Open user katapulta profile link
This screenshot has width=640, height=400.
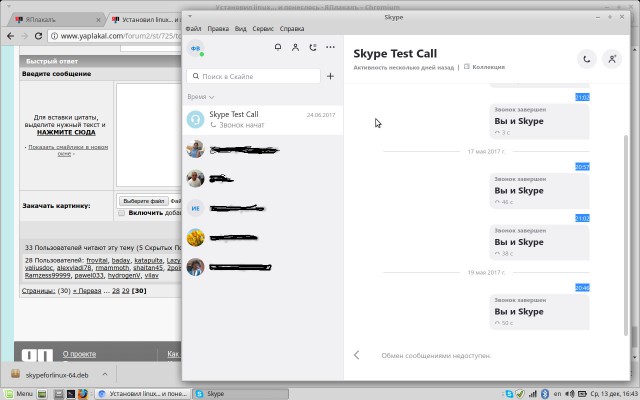pyautogui.click(x=148, y=260)
